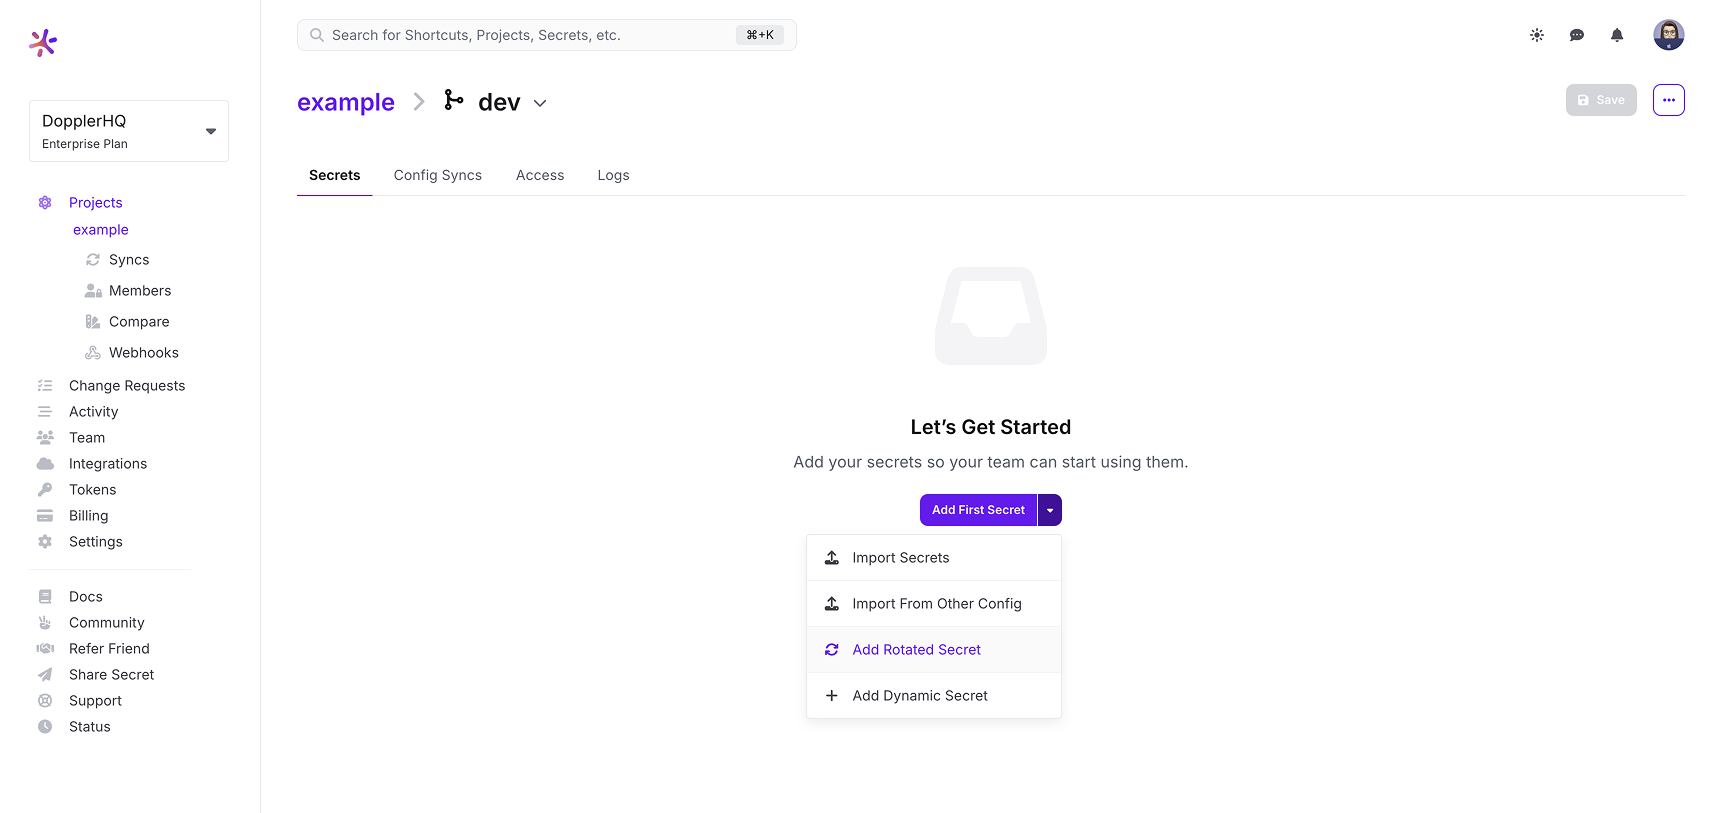Open Refer Friend link

click(109, 649)
